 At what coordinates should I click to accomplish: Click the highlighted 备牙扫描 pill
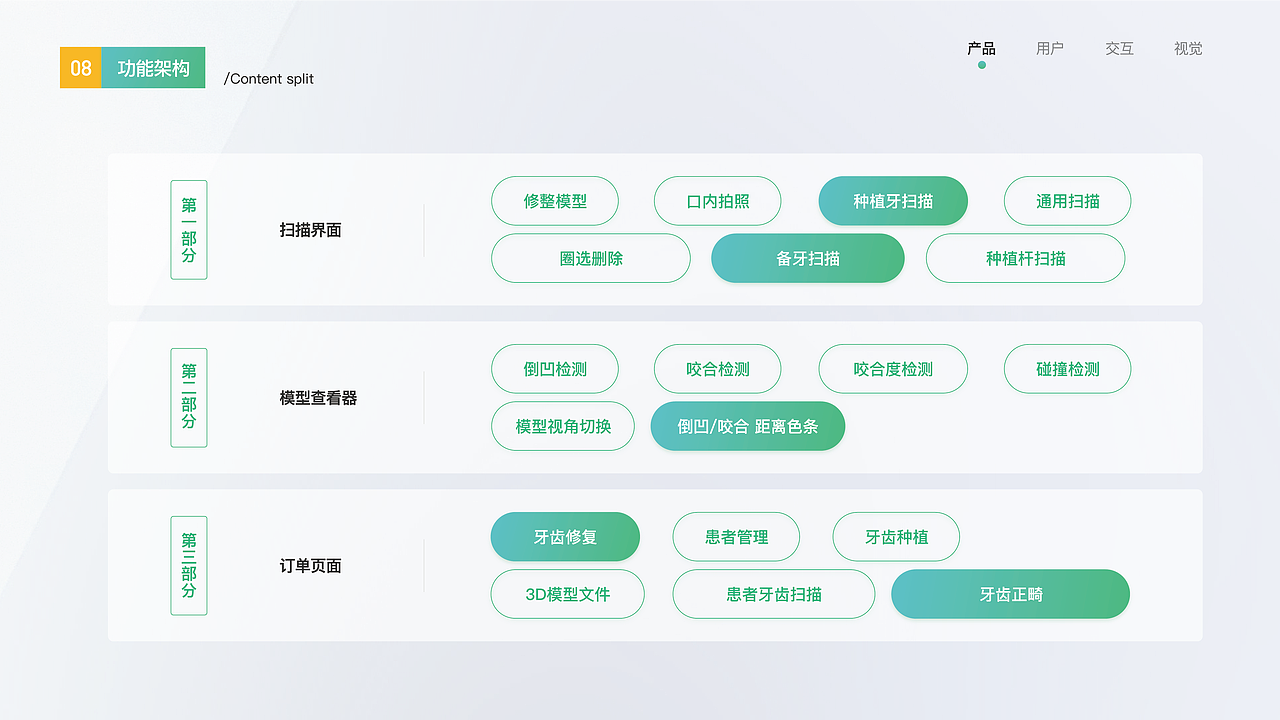pos(807,258)
